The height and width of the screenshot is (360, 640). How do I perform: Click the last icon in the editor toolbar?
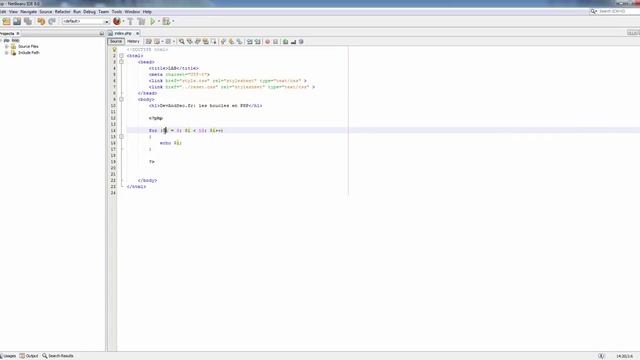point(301,42)
